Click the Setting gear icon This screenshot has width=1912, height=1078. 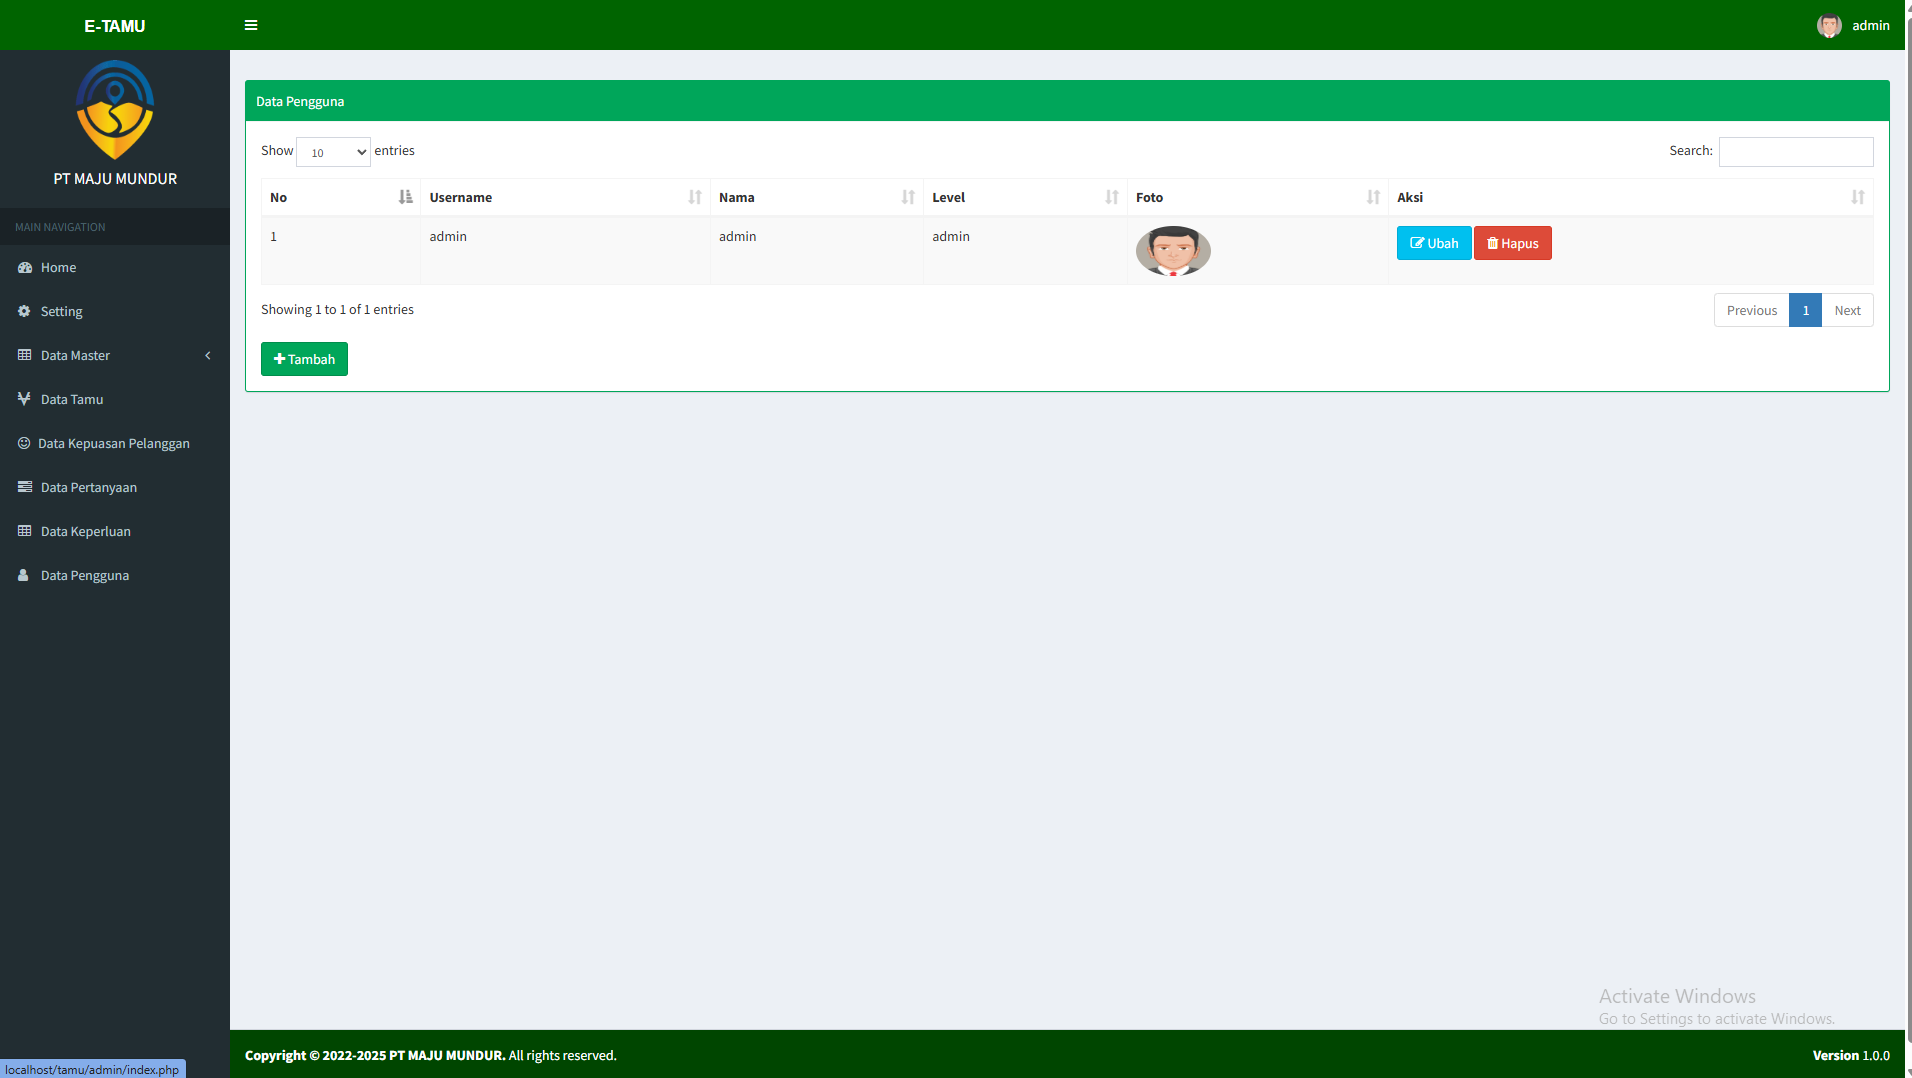coord(25,311)
